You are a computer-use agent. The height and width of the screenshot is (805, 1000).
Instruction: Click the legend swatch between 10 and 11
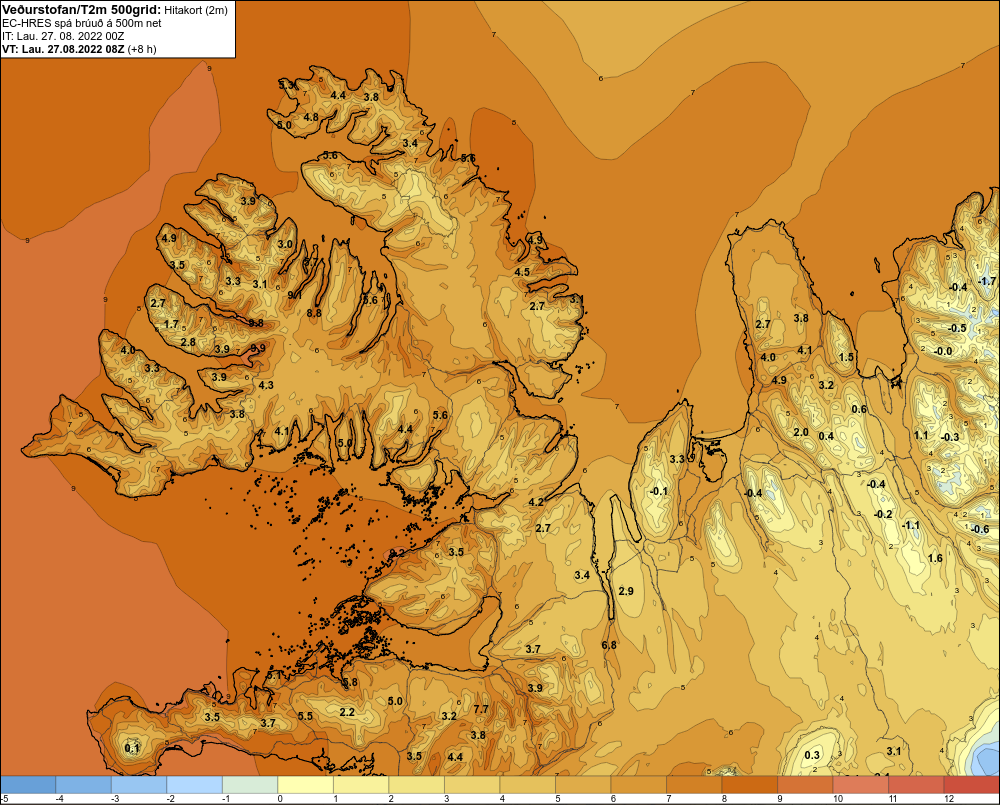click(x=860, y=785)
